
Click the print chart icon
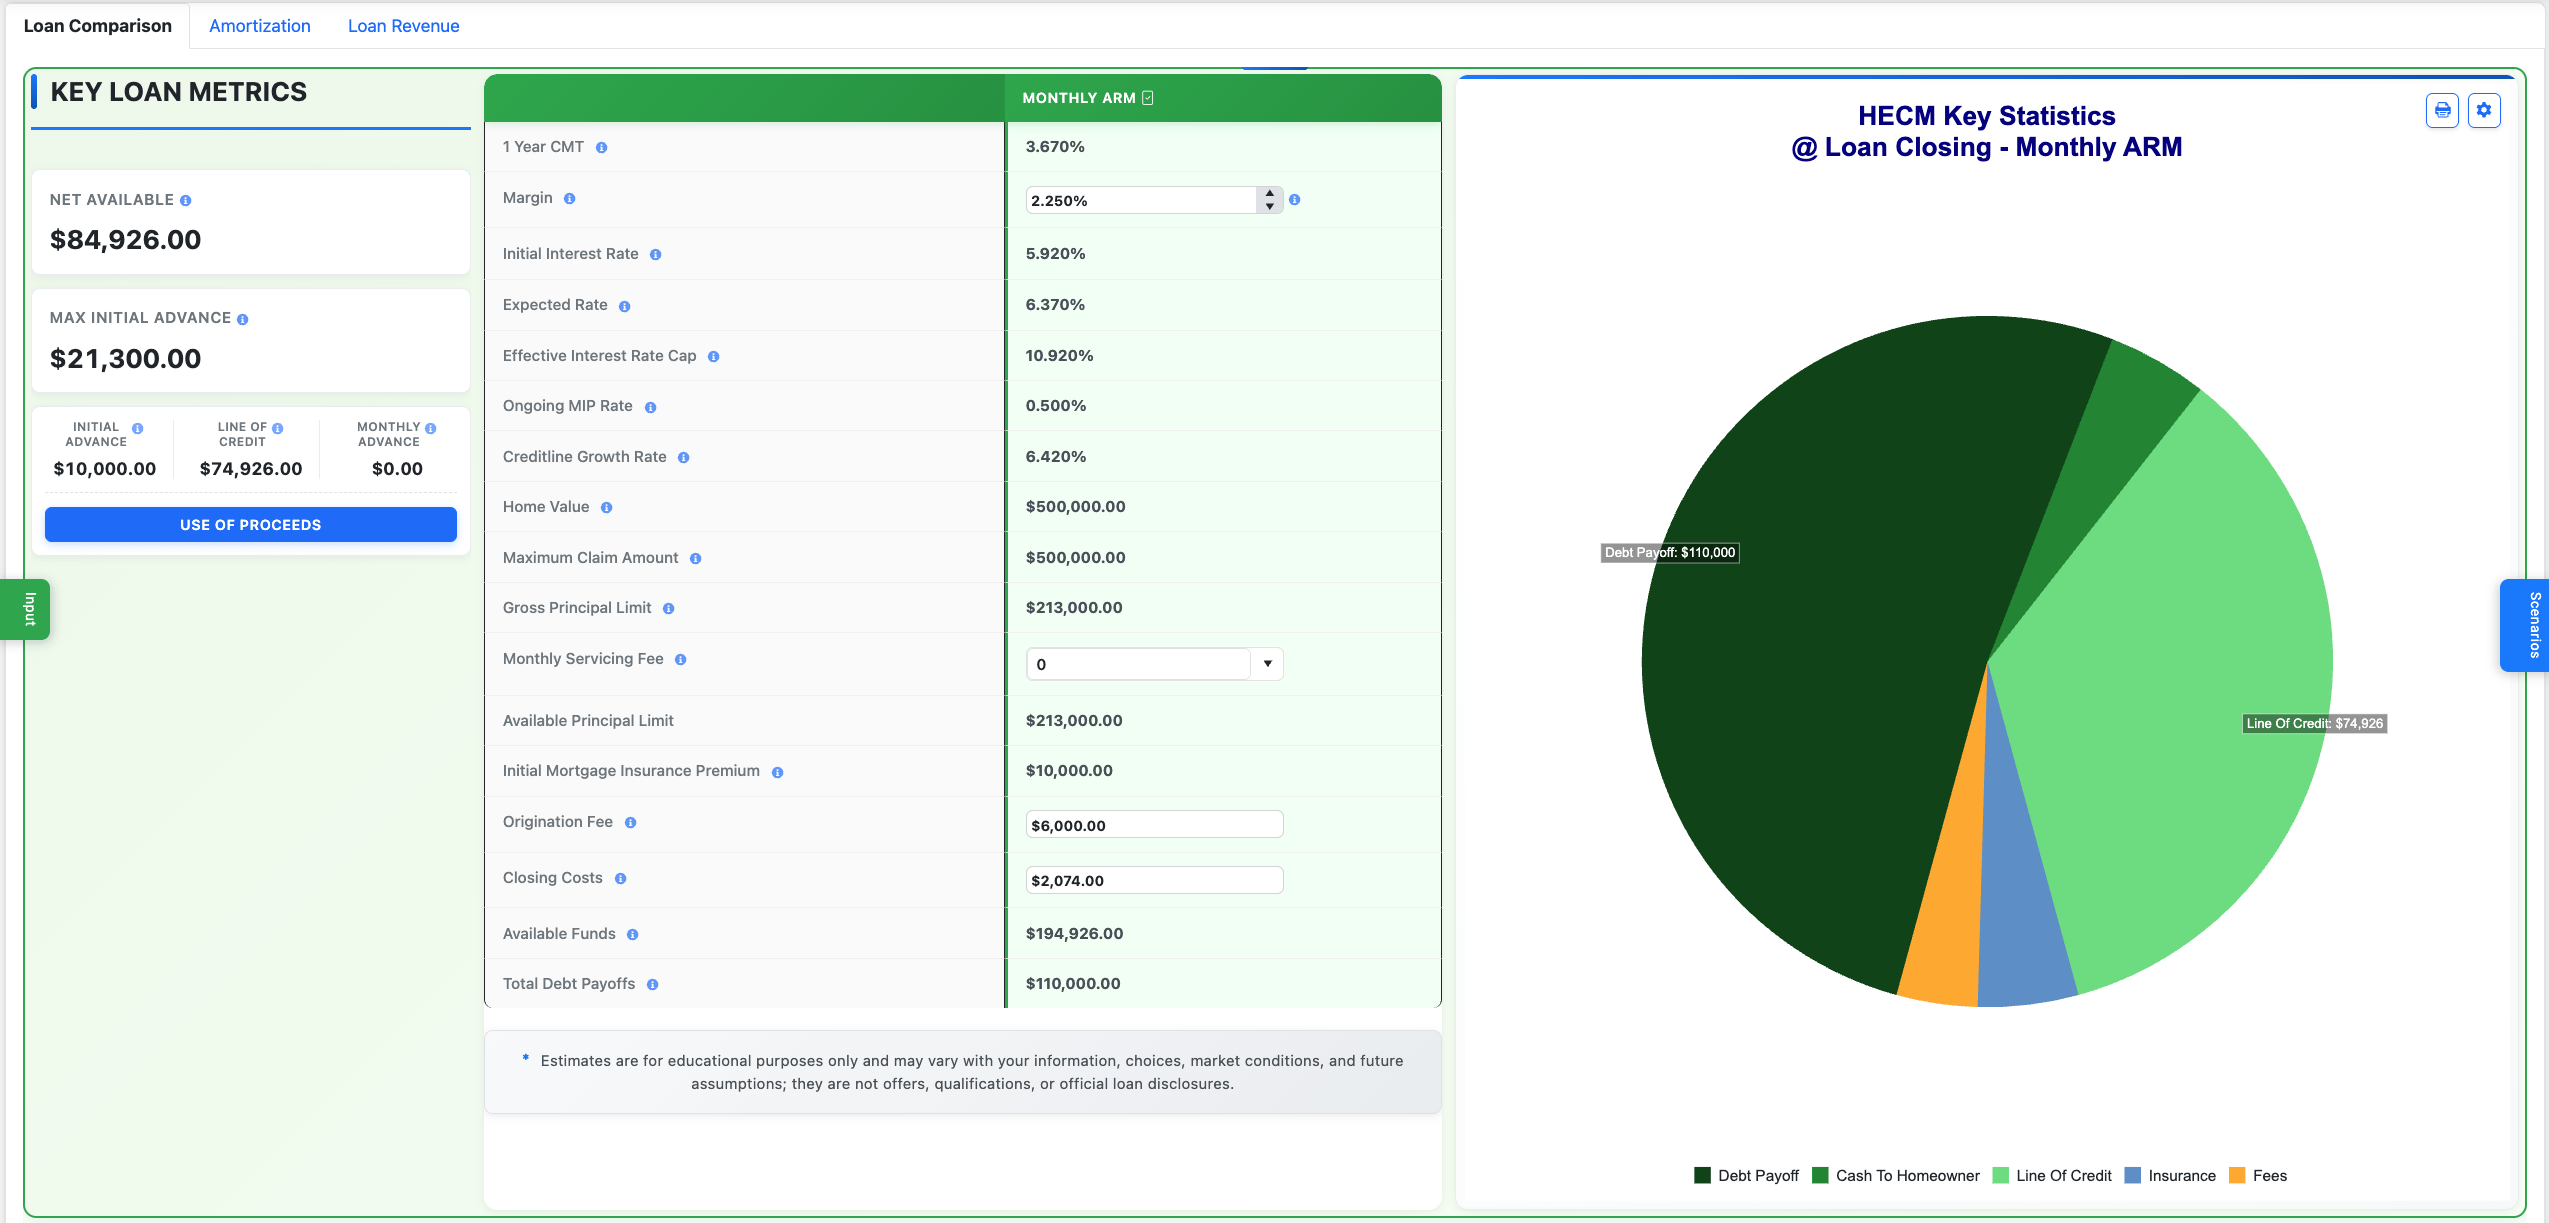tap(2442, 110)
